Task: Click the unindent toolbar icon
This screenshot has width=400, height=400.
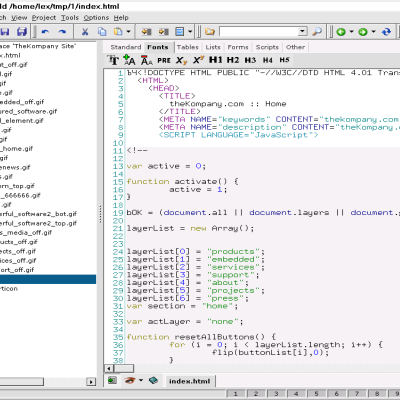Action: click(x=146, y=32)
